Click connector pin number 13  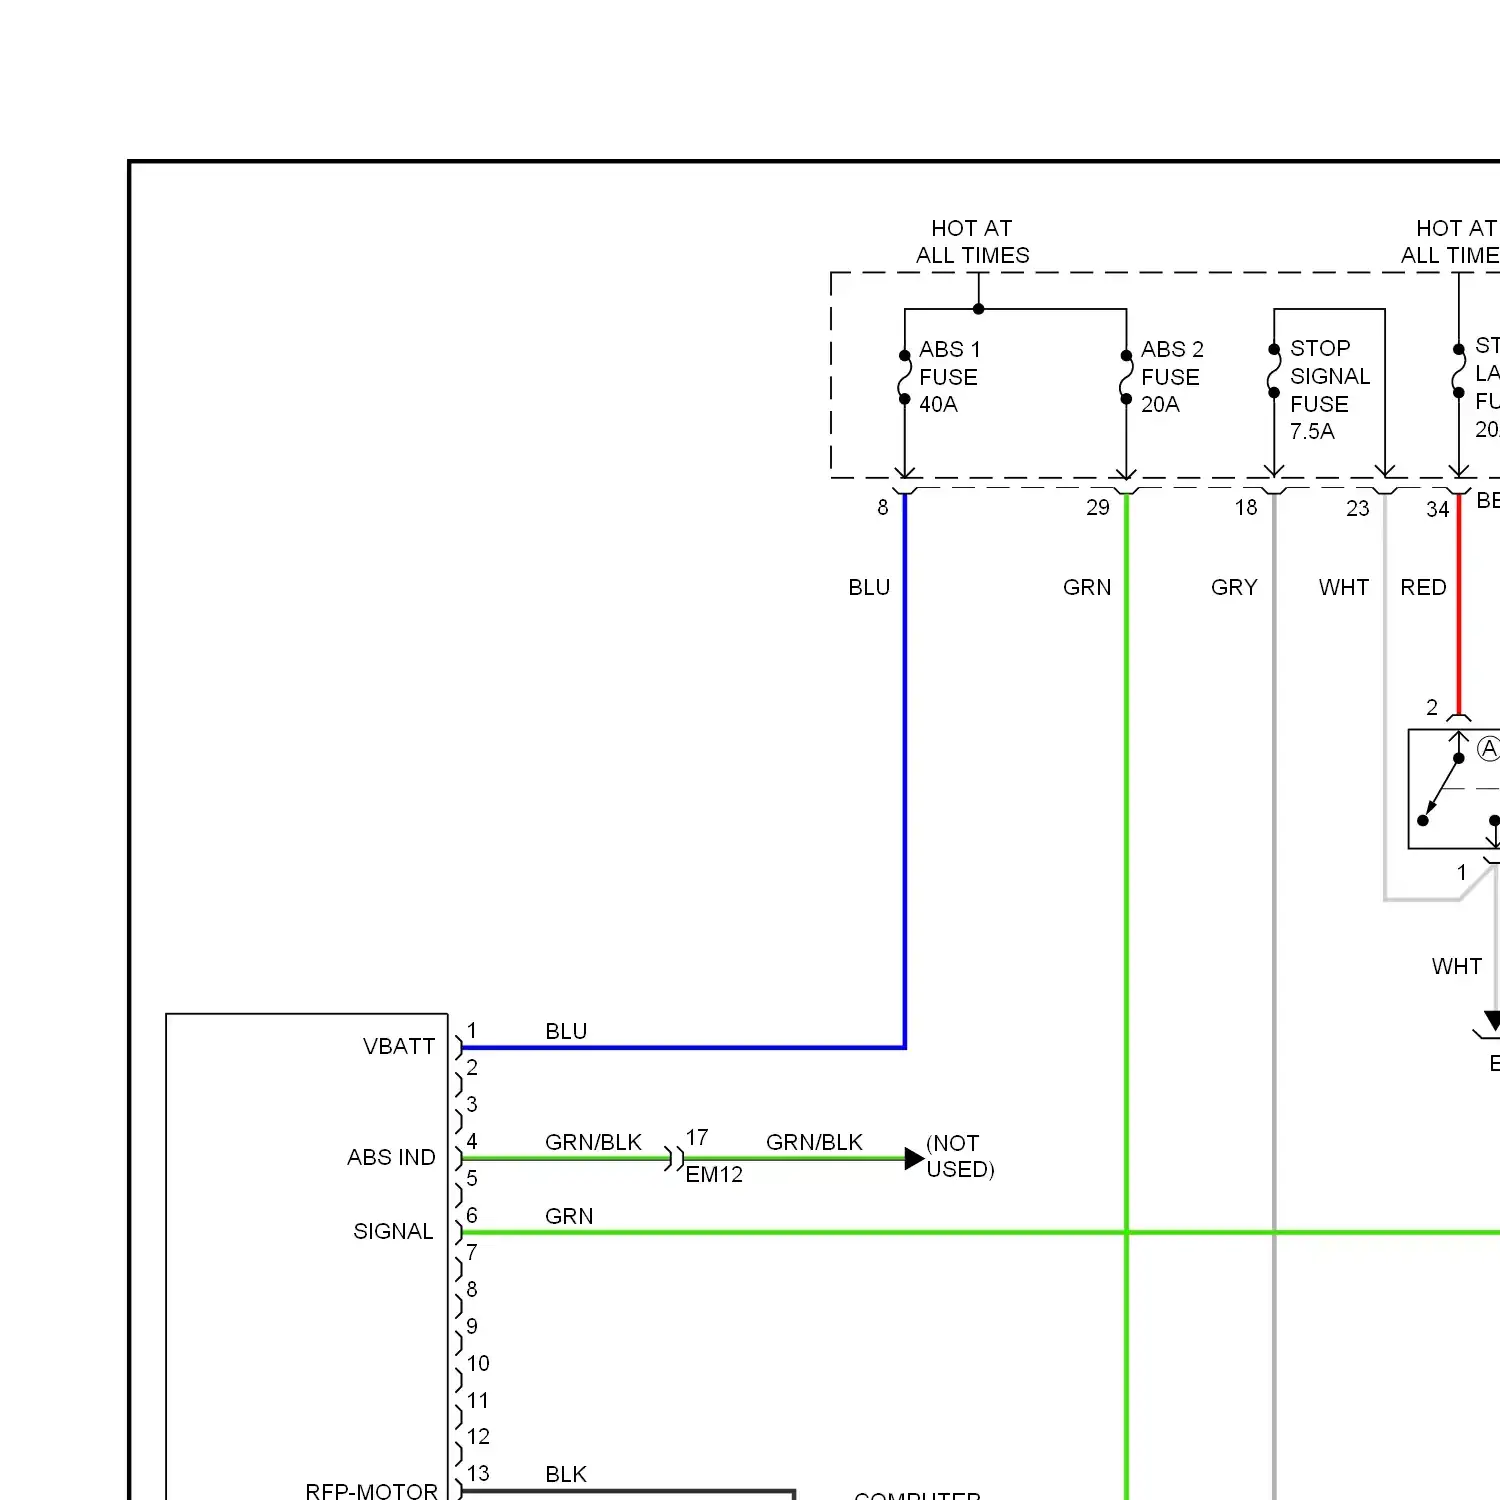coord(478,1474)
